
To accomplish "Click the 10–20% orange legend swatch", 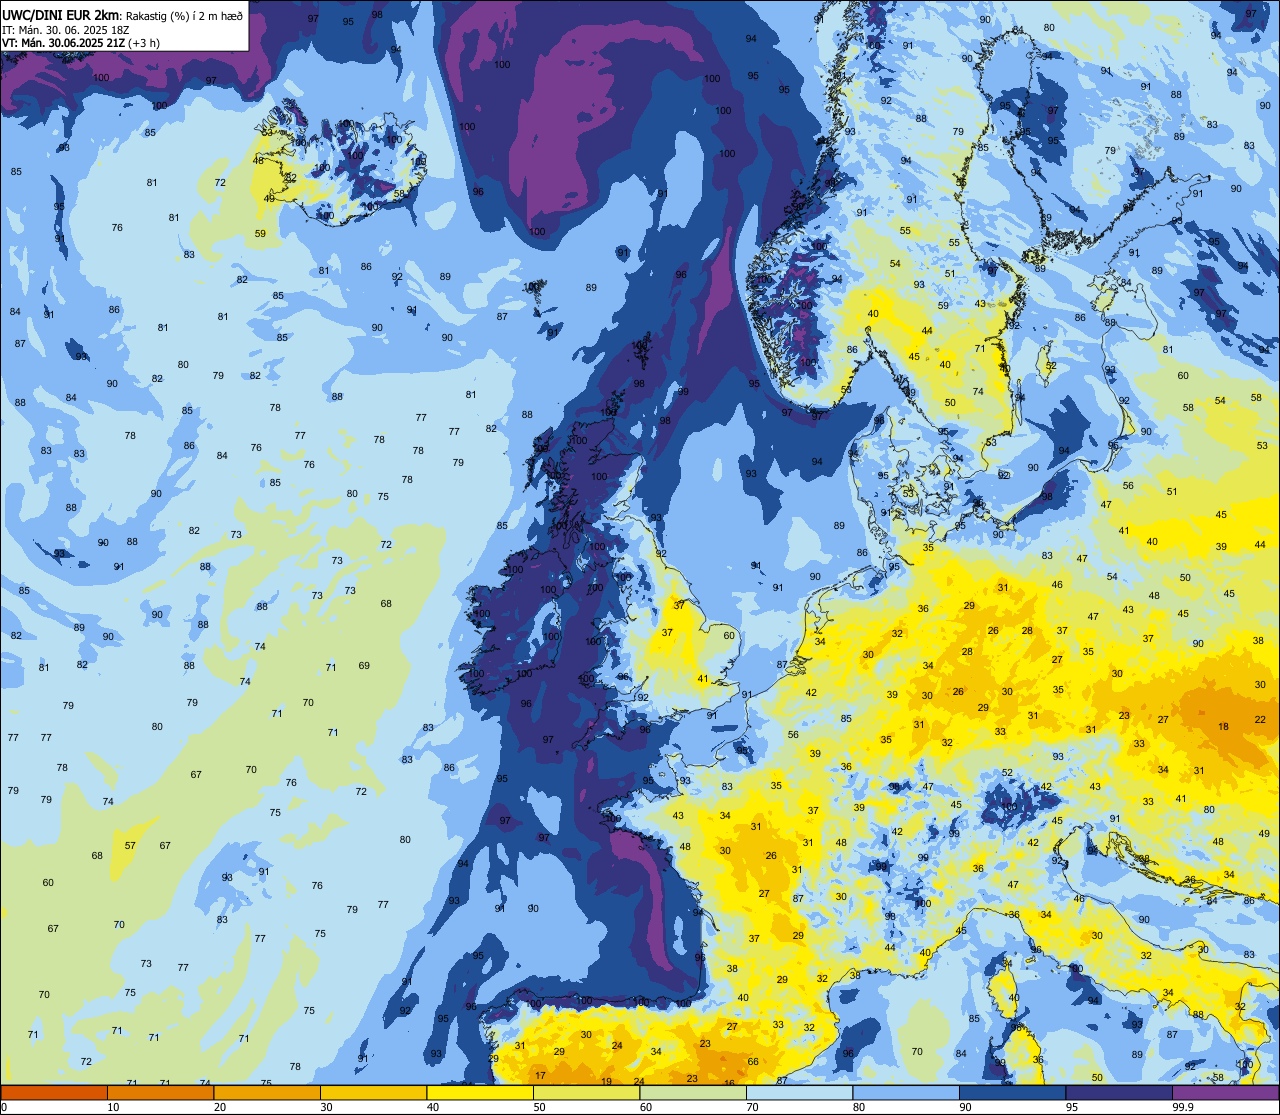I will click(160, 1093).
